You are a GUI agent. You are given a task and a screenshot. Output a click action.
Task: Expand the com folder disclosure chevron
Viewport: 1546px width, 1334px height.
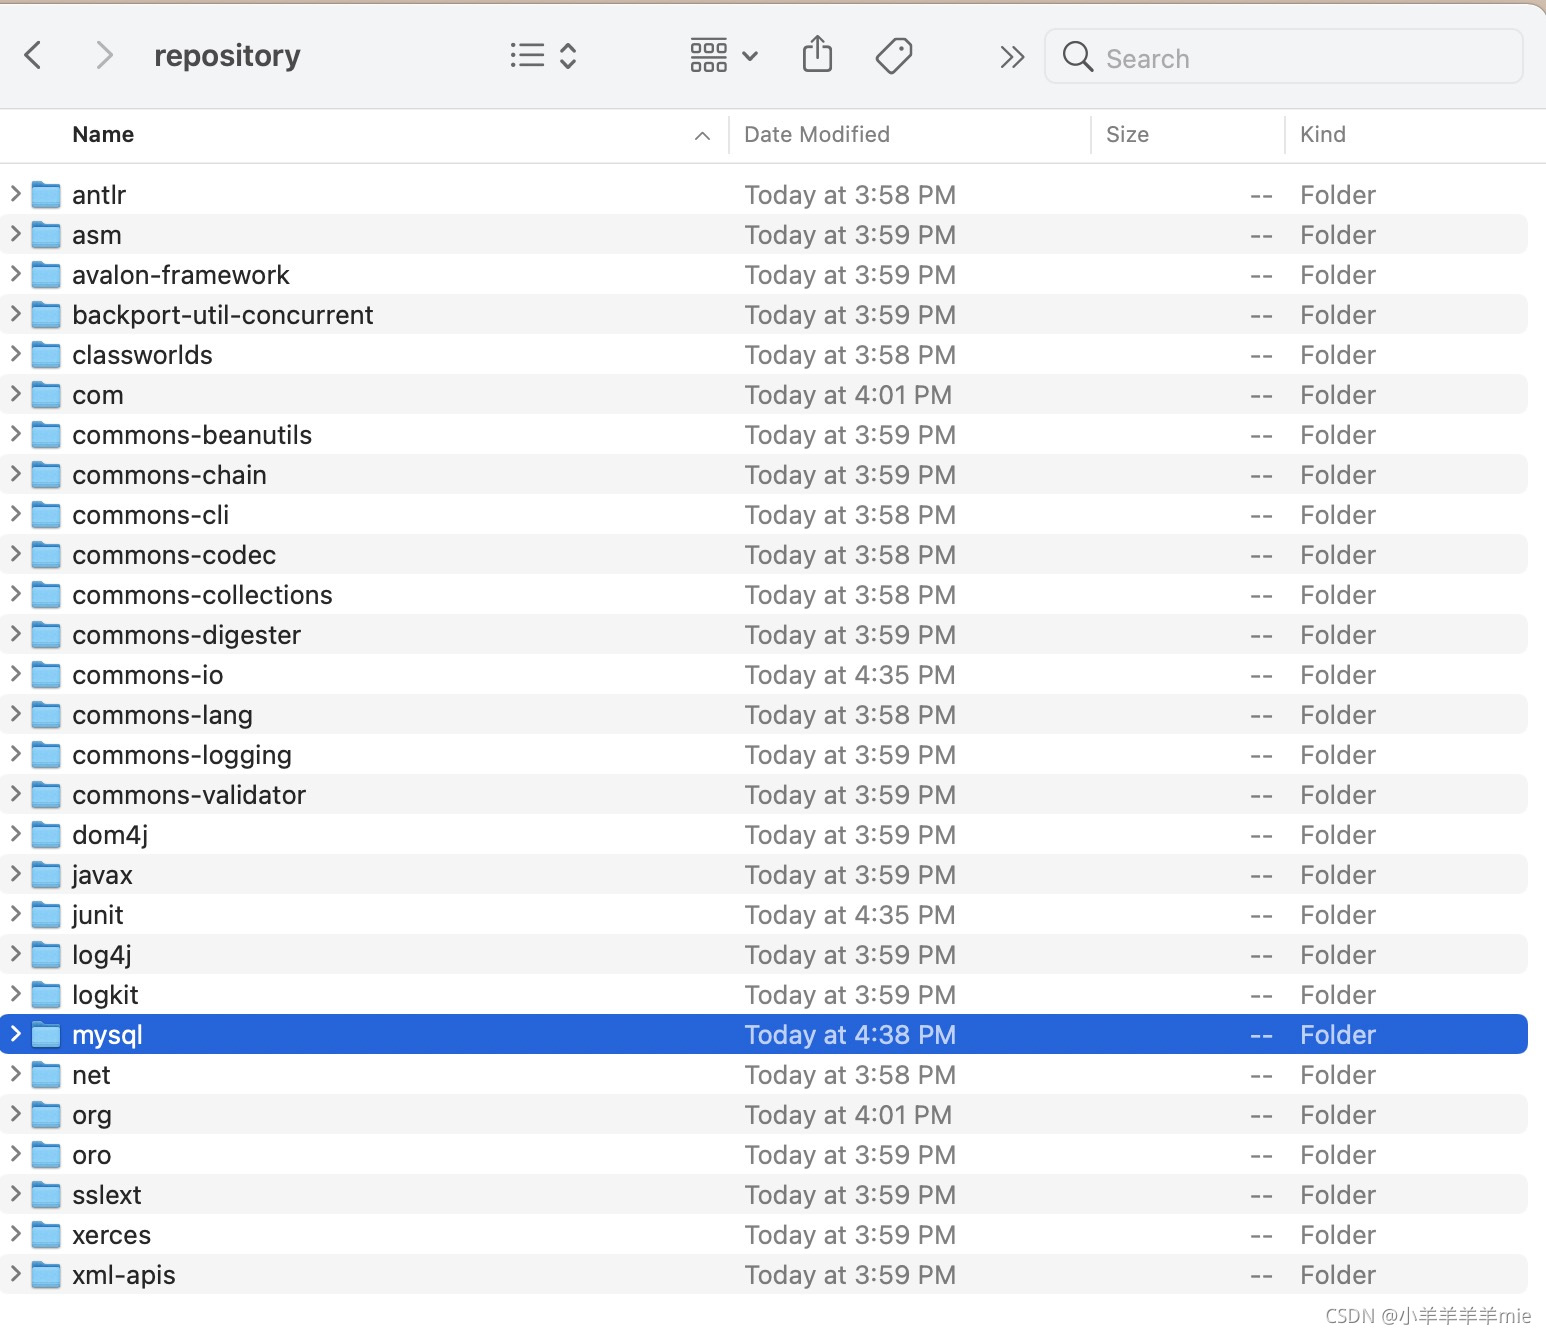point(15,393)
